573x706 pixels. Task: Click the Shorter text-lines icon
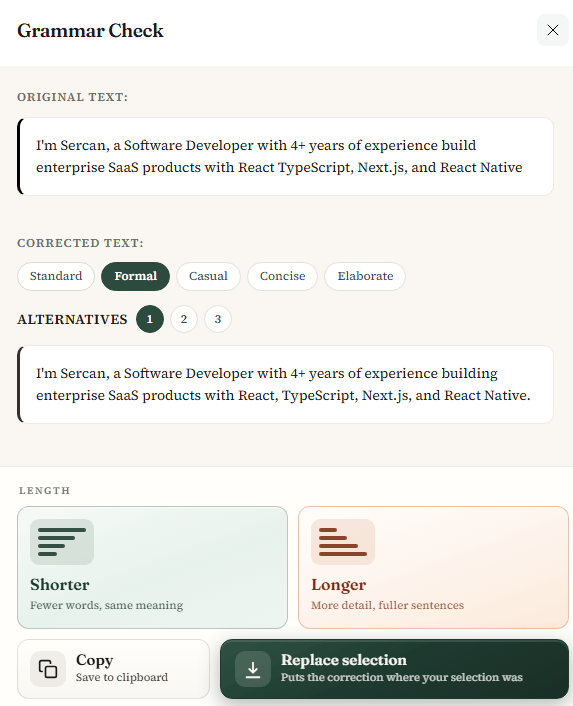point(62,542)
